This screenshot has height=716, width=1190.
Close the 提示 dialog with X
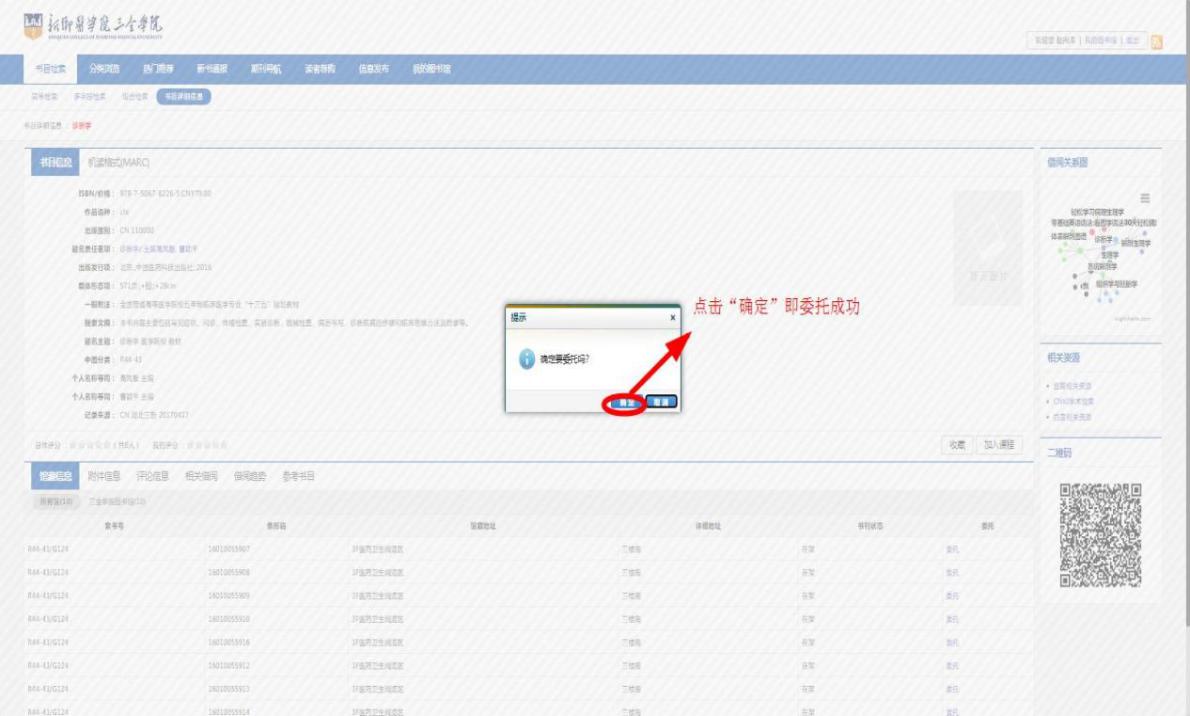pyautogui.click(x=672, y=317)
